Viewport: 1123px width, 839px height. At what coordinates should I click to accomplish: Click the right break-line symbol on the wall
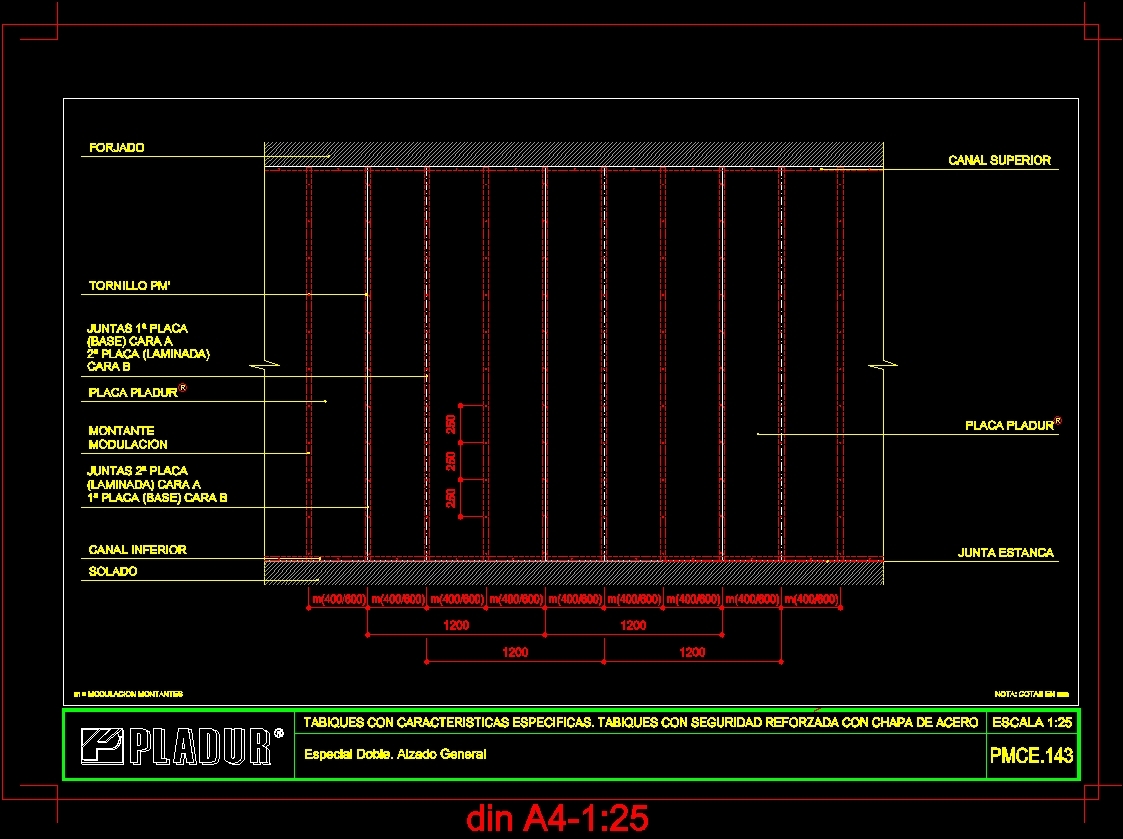(x=882, y=364)
